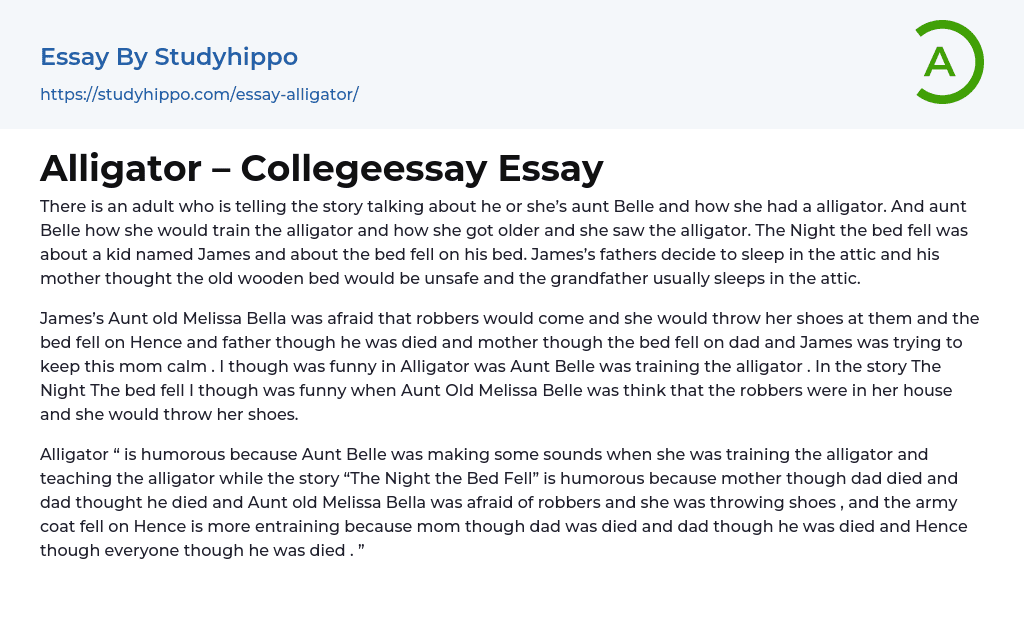The width and height of the screenshot is (1024, 619).
Task: Open the studyhippo.com essay-alligator link
Action: pyautogui.click(x=199, y=95)
